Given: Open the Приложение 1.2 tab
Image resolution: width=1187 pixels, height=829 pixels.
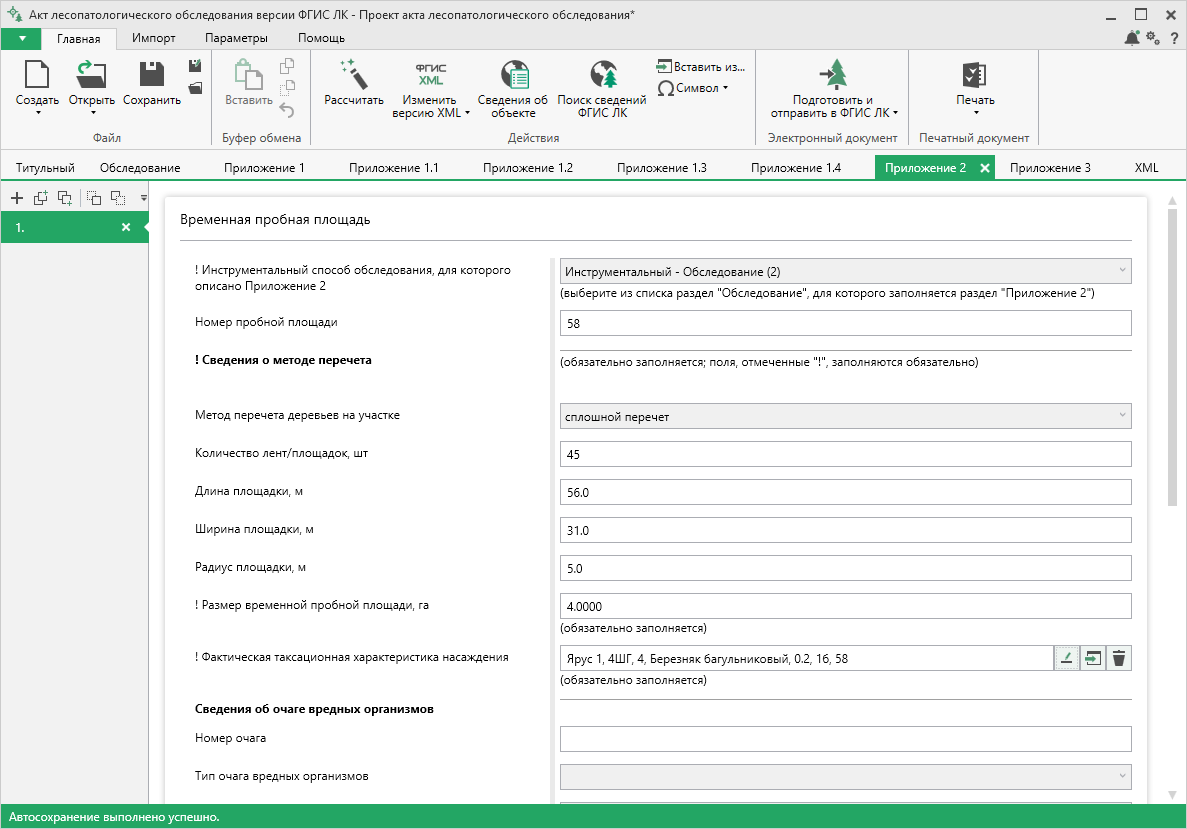Looking at the screenshot, I should 528,168.
